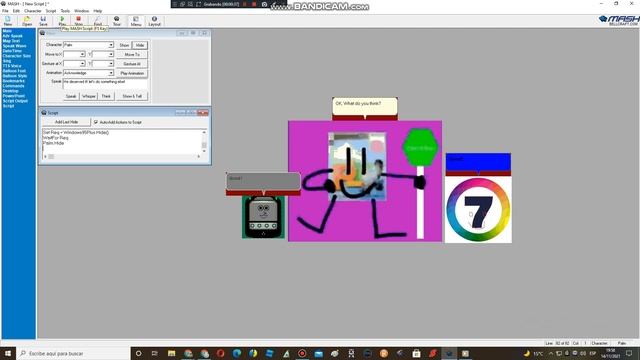Click the green hexagon lollipop sign
The height and width of the screenshot is (360, 640).
(420, 147)
